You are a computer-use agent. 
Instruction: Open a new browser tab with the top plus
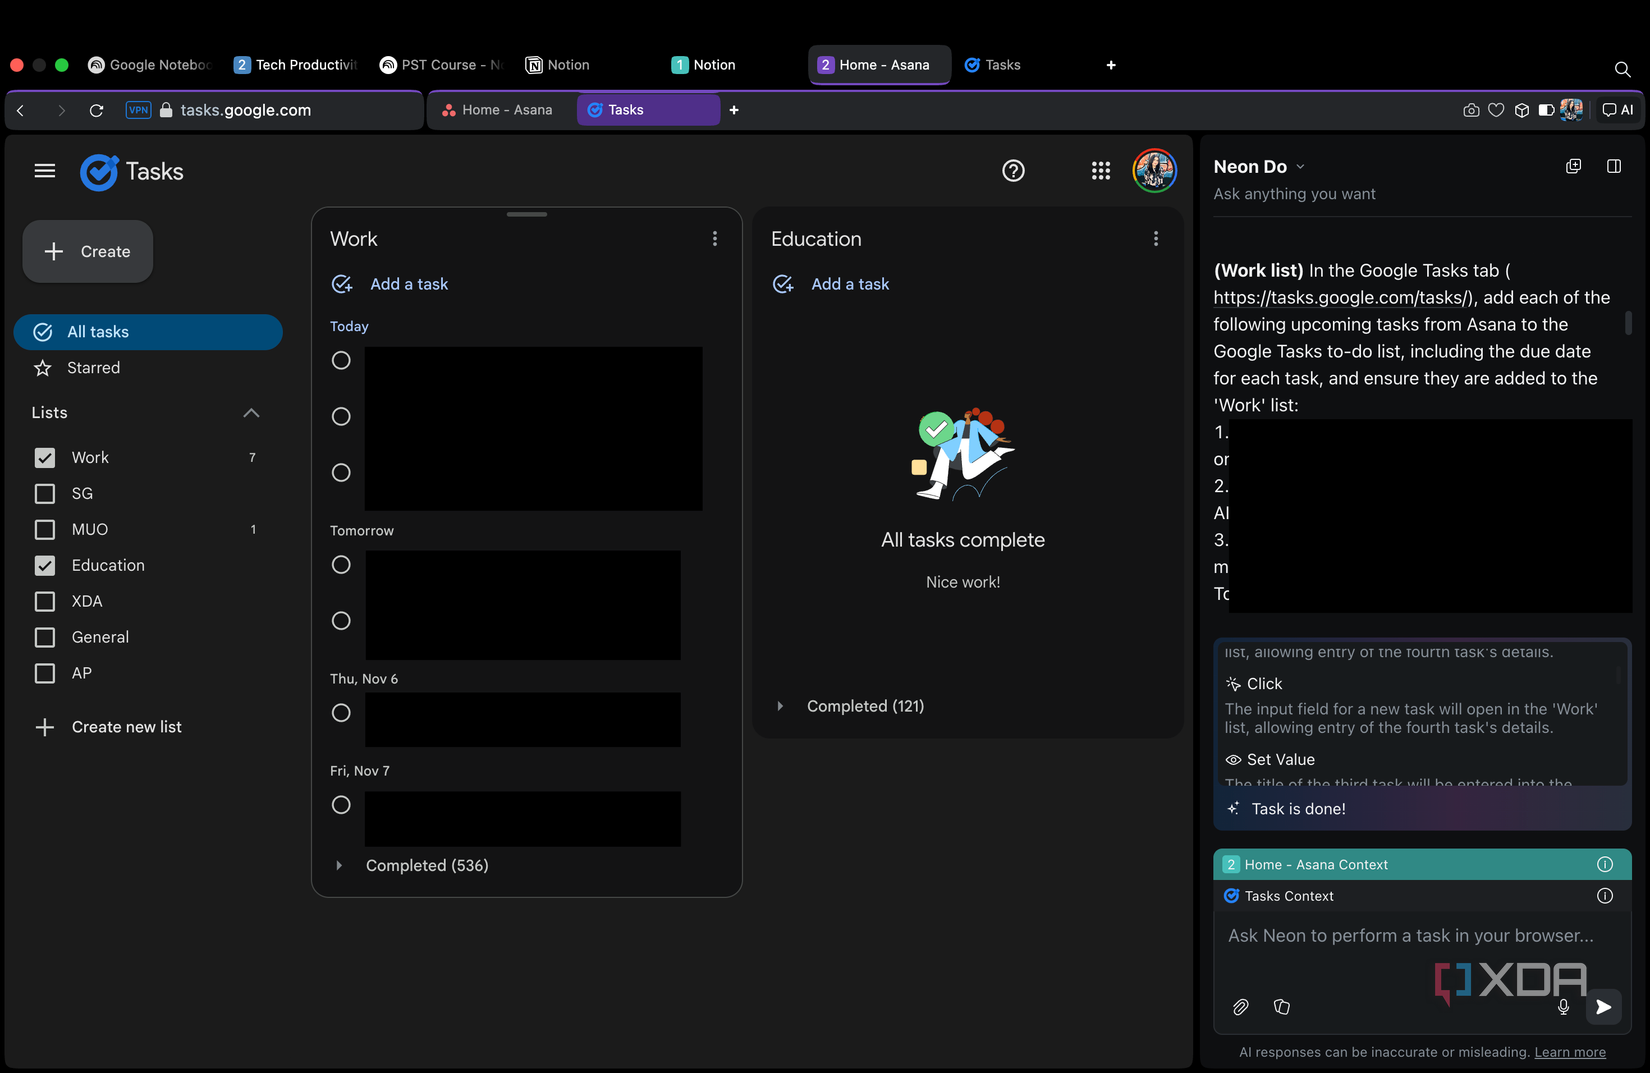1111,65
